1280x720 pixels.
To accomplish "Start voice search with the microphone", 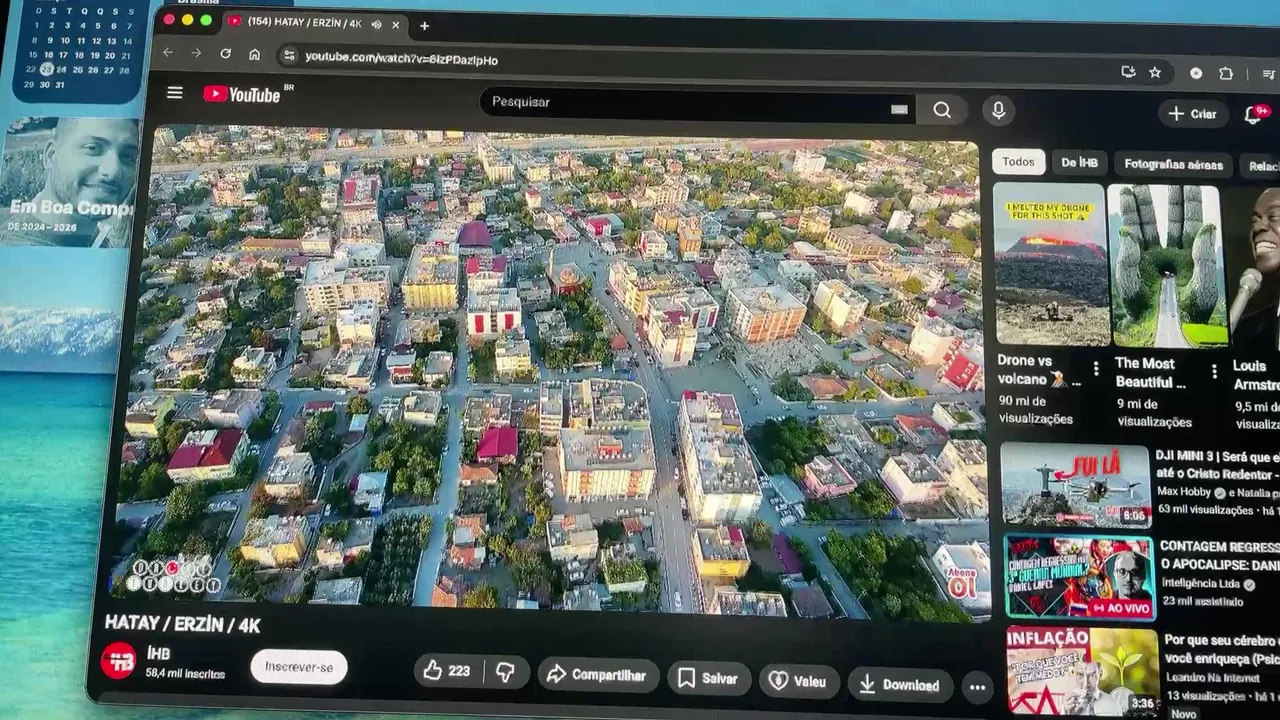I will (x=998, y=111).
